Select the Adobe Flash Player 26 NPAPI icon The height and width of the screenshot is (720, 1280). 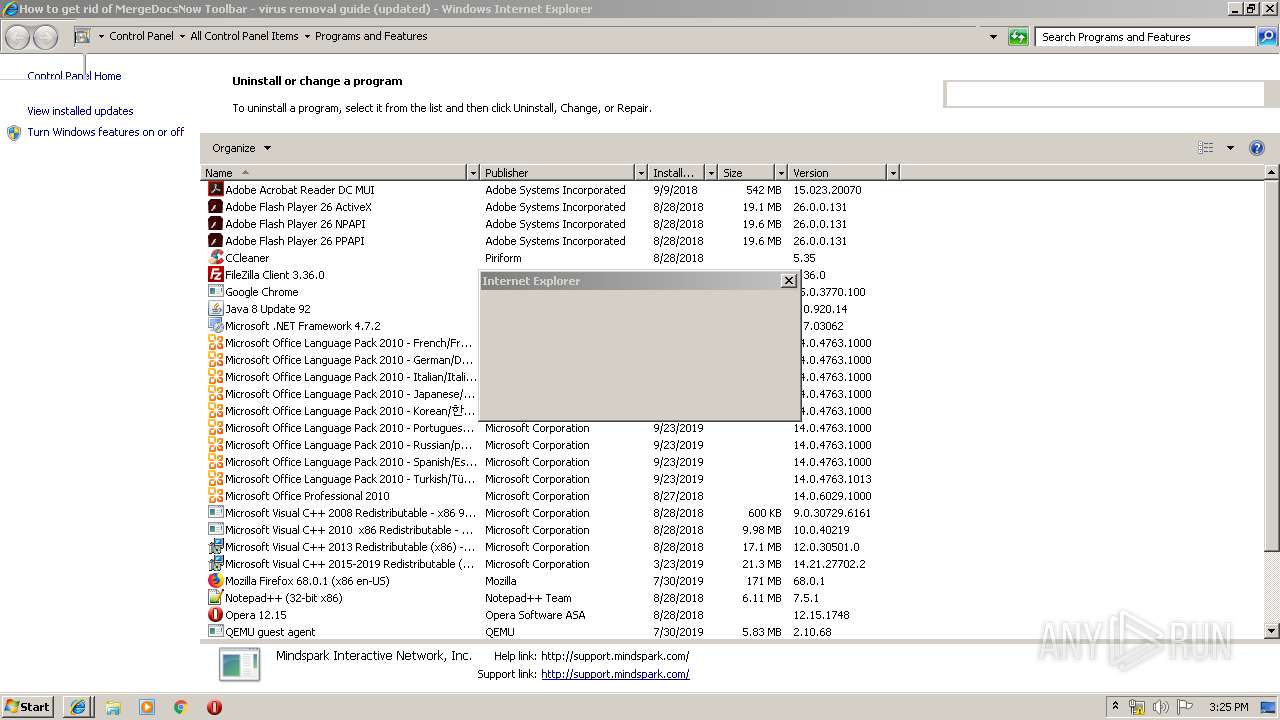point(215,223)
